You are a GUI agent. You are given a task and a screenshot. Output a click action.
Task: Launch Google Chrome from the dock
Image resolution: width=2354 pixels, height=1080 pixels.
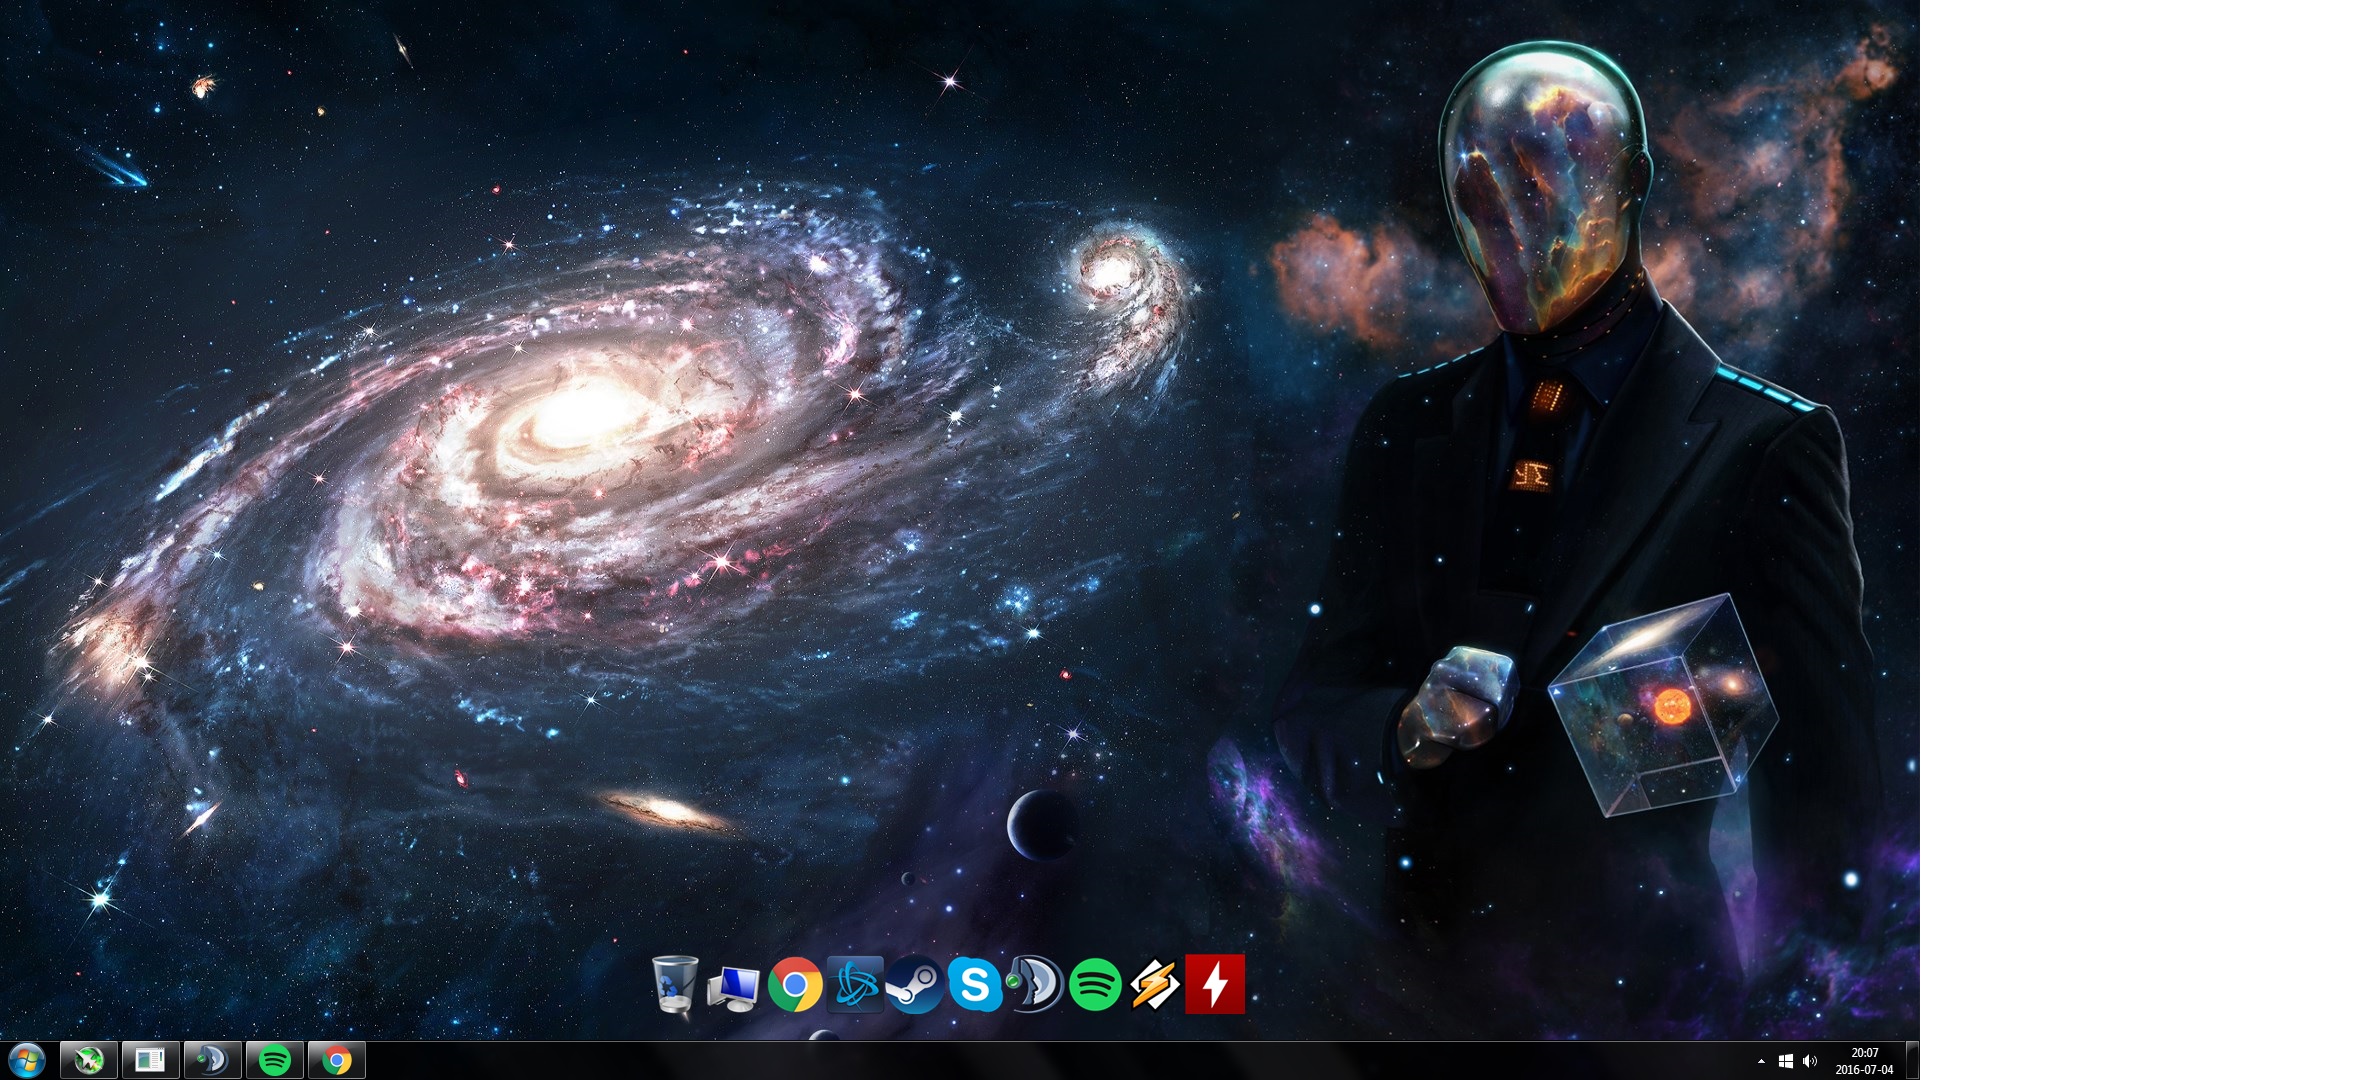(x=795, y=985)
